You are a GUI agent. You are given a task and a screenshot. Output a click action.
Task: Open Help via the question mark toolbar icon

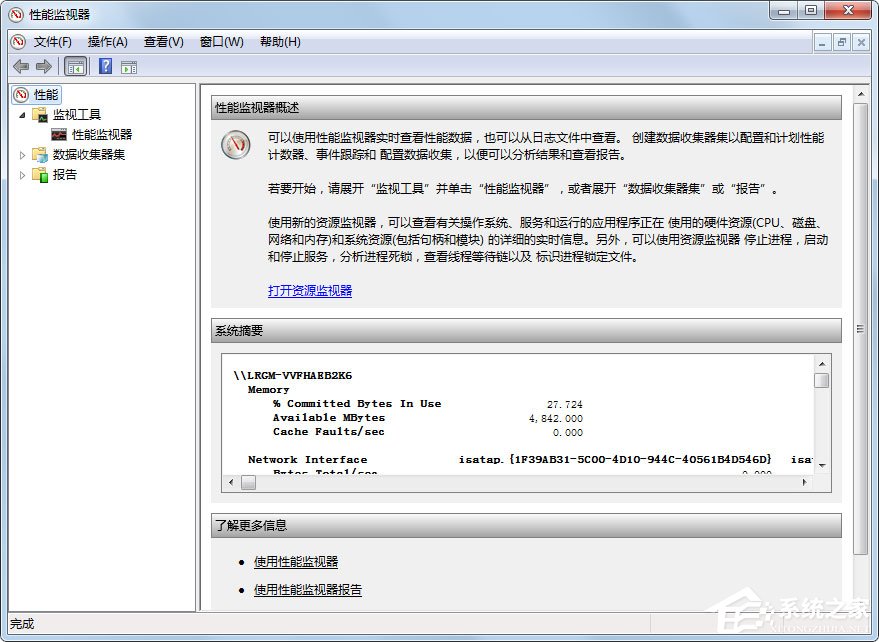coord(104,66)
